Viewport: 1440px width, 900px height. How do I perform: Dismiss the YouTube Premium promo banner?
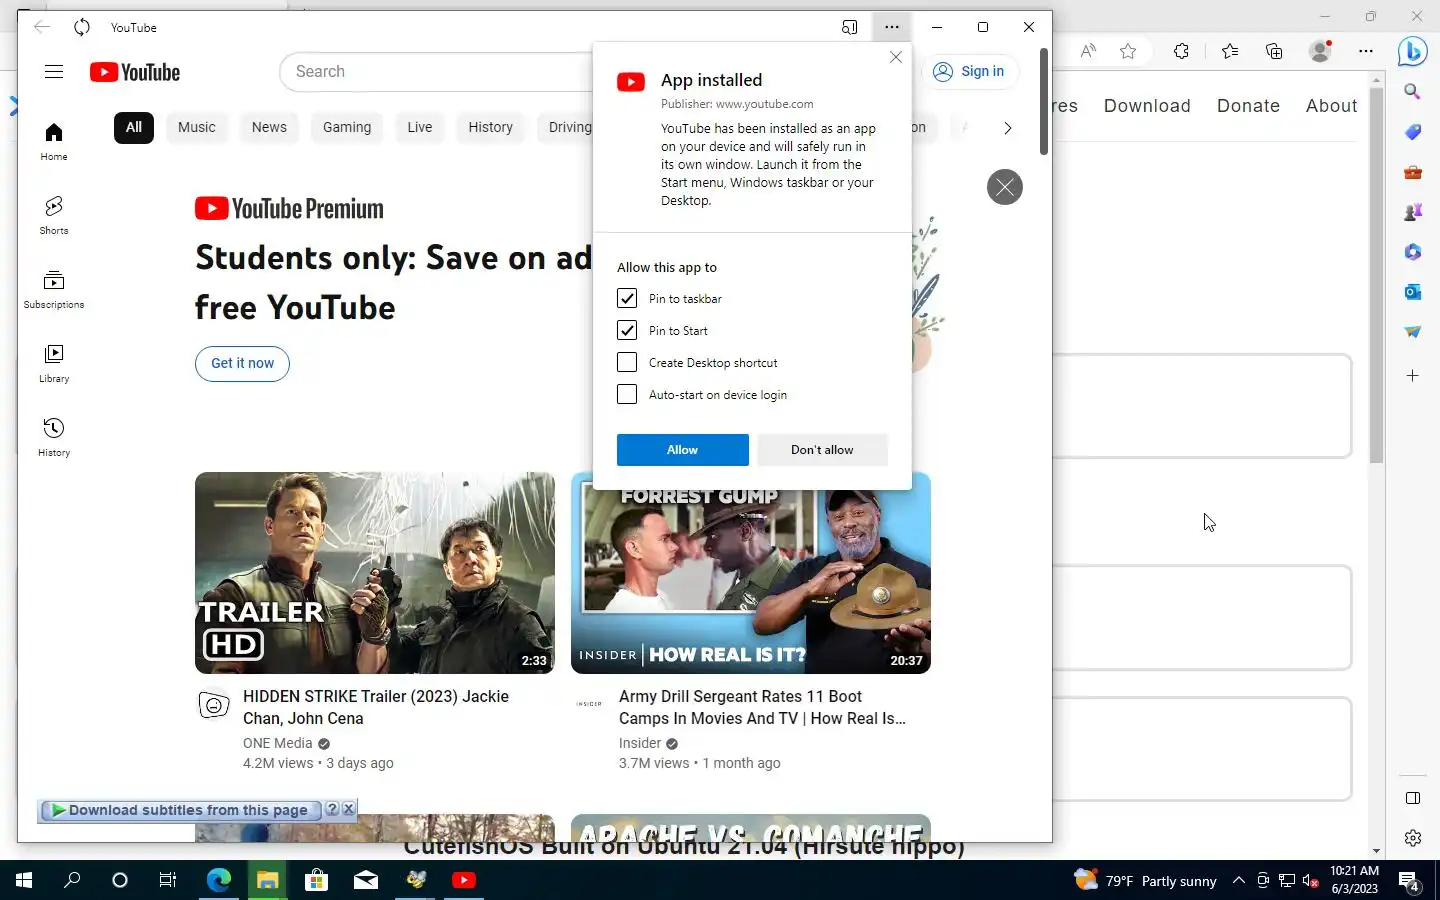(x=1005, y=187)
